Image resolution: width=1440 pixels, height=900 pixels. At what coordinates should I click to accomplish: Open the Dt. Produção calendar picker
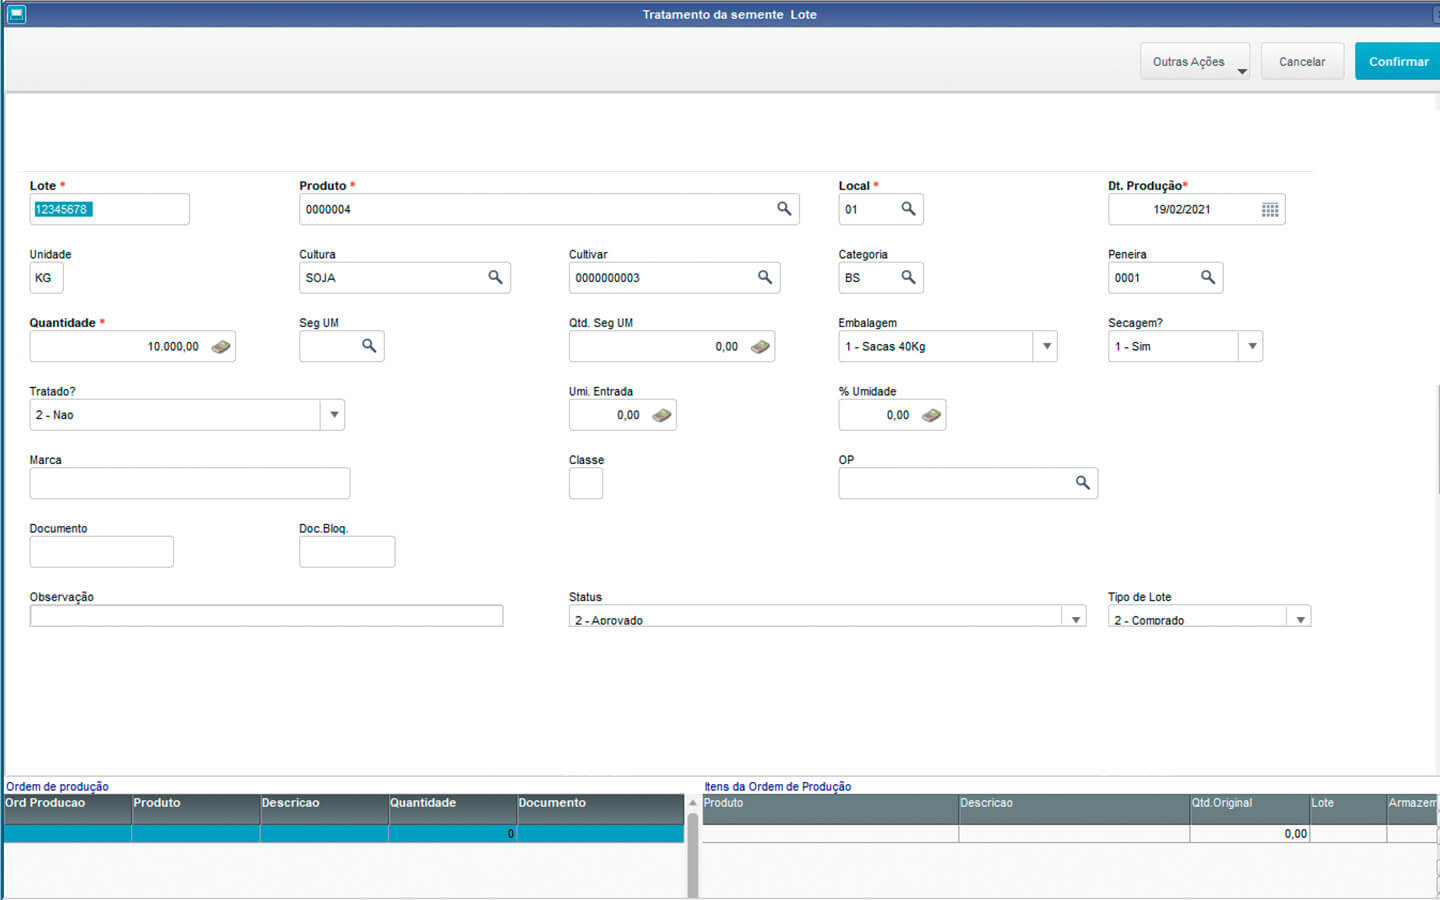pyautogui.click(x=1270, y=210)
